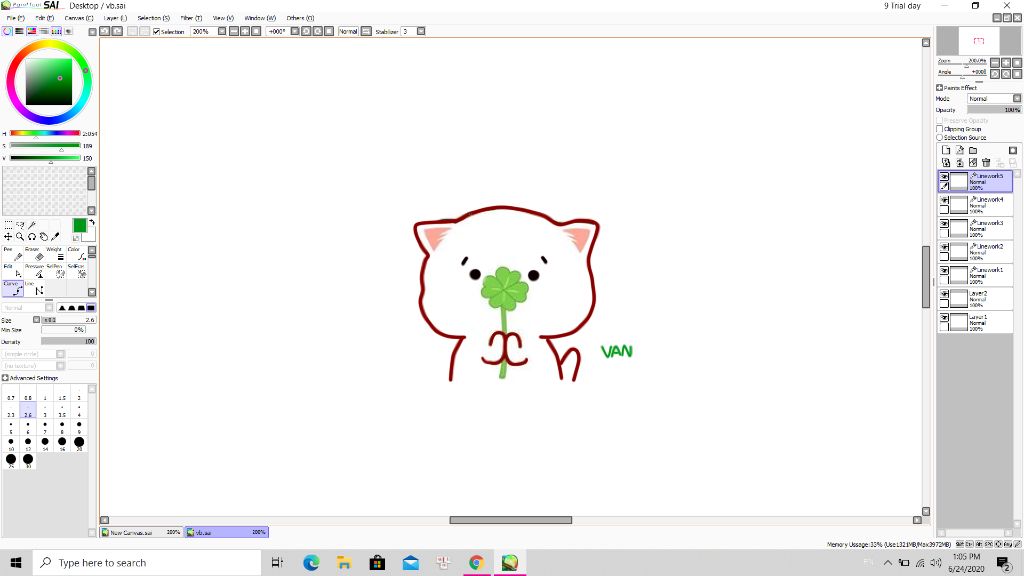Click the hue ring of color wheel
Screen dimensions: 1024x576
pyautogui.click(x=49, y=42)
